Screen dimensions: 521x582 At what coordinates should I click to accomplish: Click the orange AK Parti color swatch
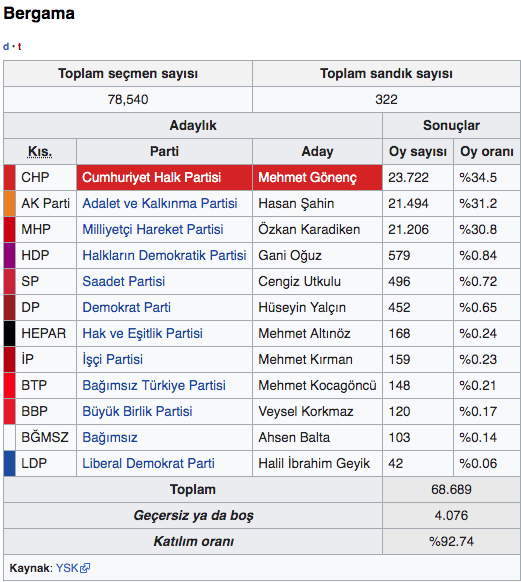click(x=10, y=203)
